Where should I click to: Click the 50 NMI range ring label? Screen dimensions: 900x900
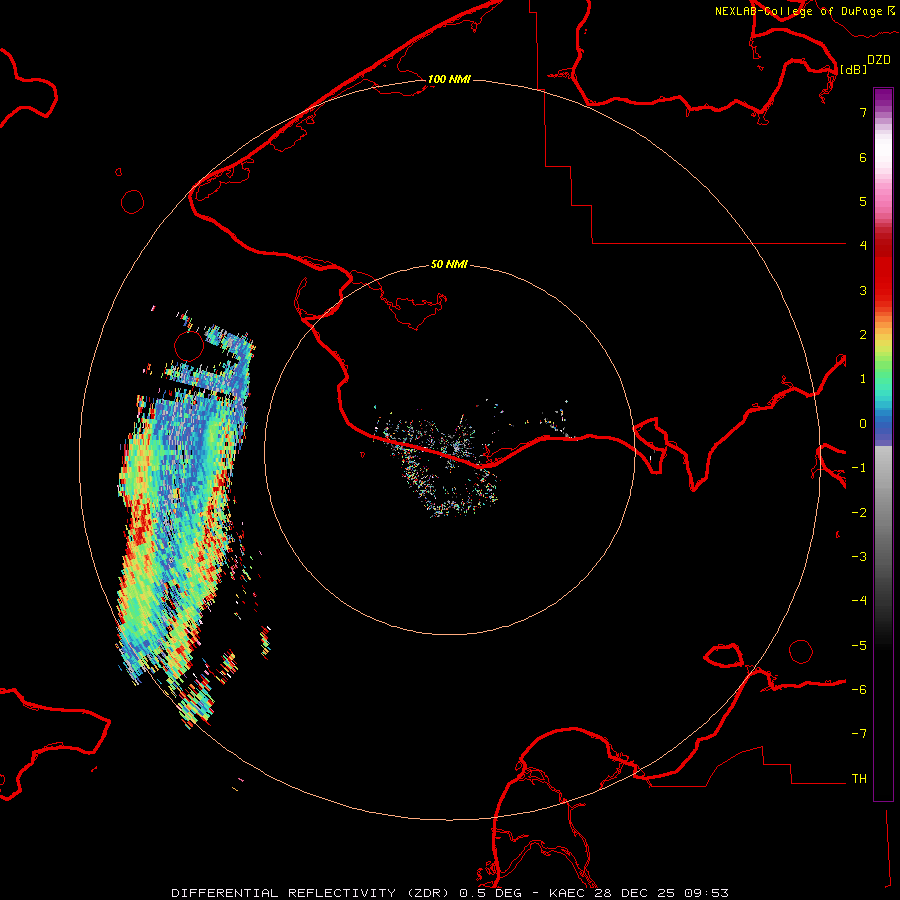(x=449, y=264)
